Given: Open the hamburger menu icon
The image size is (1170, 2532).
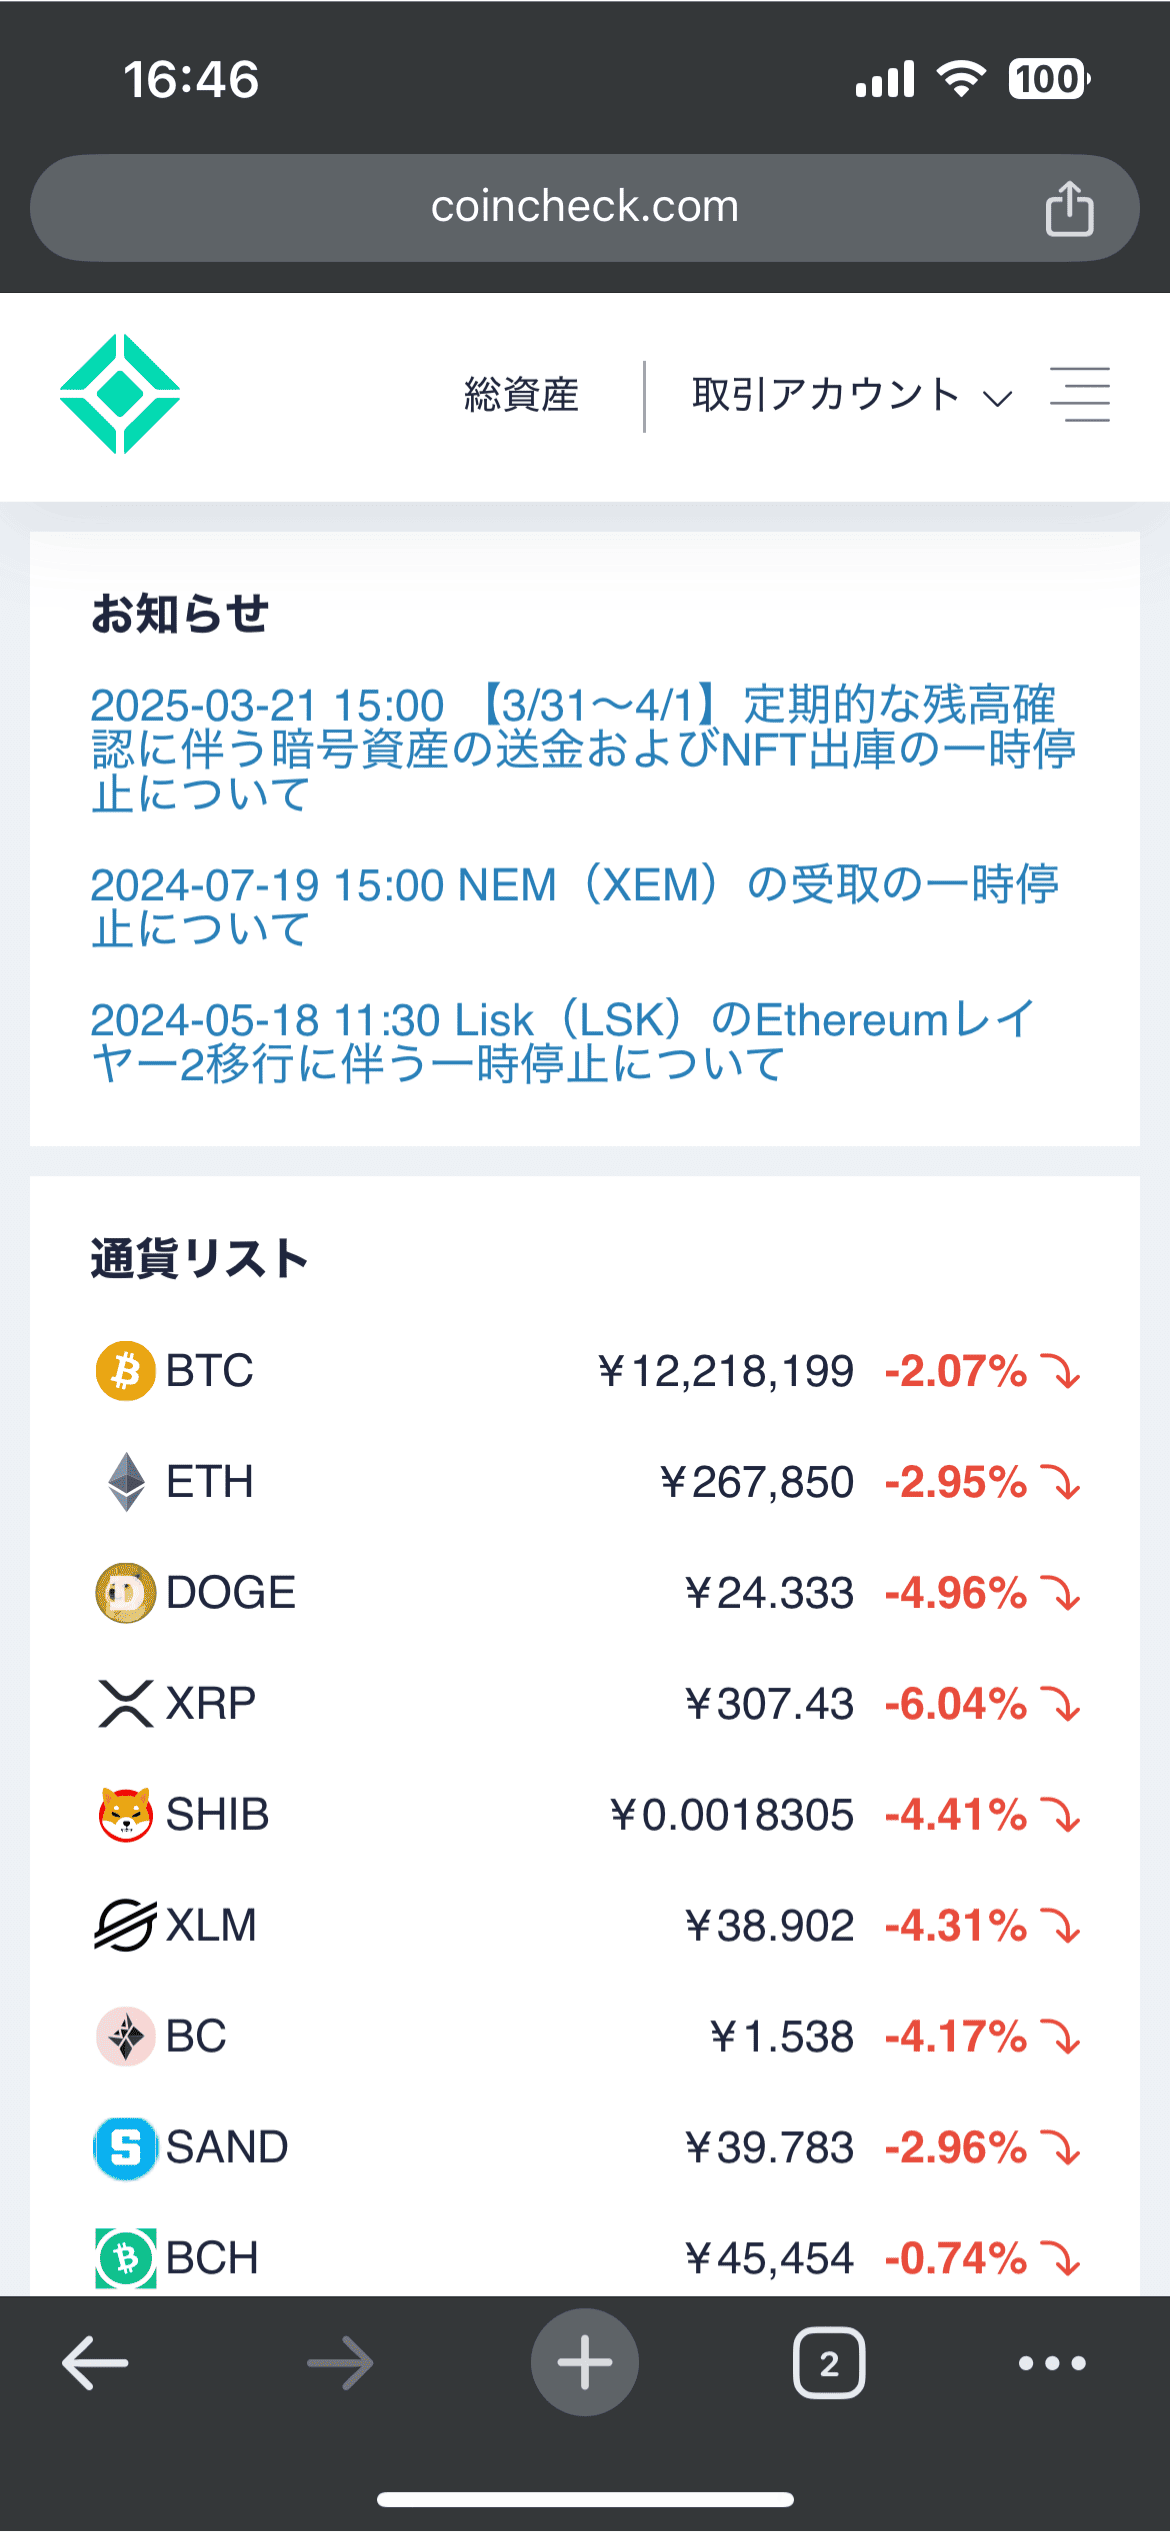Looking at the screenshot, I should tap(1080, 394).
